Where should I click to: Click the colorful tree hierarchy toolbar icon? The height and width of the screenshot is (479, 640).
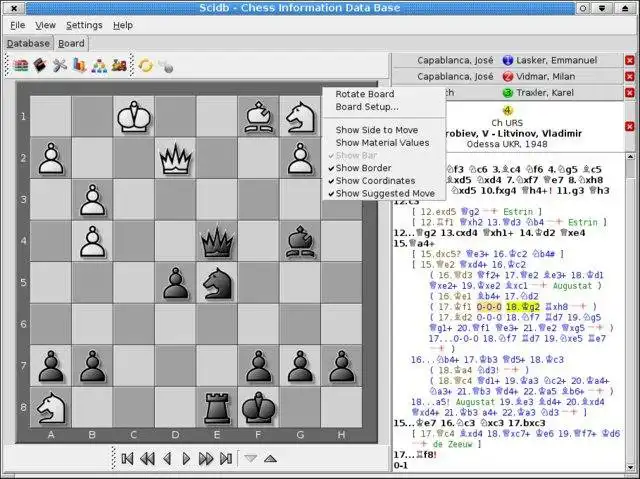tap(99, 65)
